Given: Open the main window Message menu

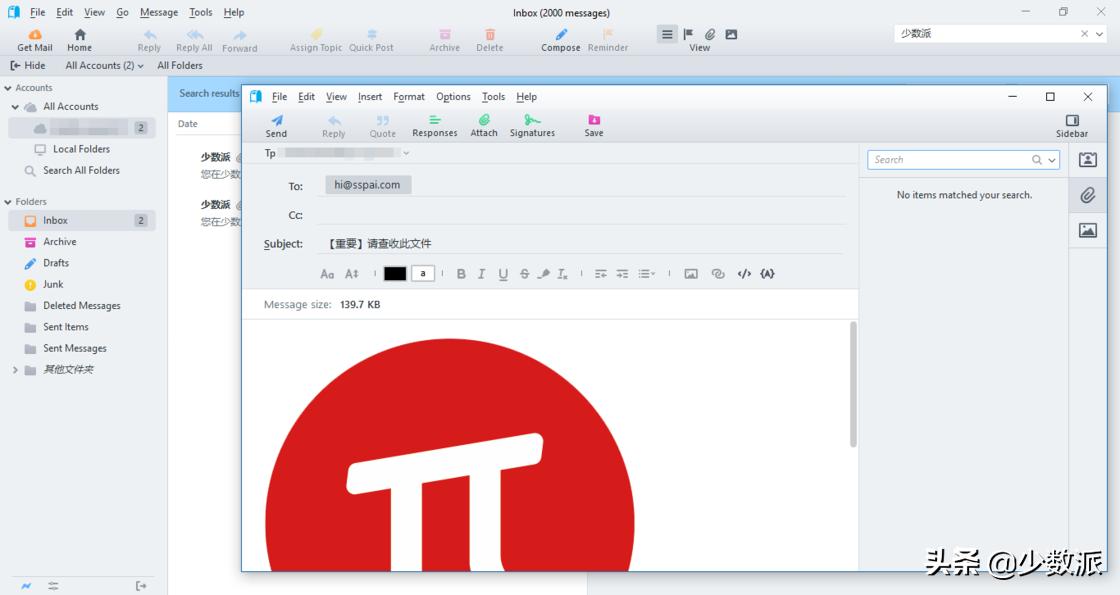Looking at the screenshot, I should coord(159,12).
